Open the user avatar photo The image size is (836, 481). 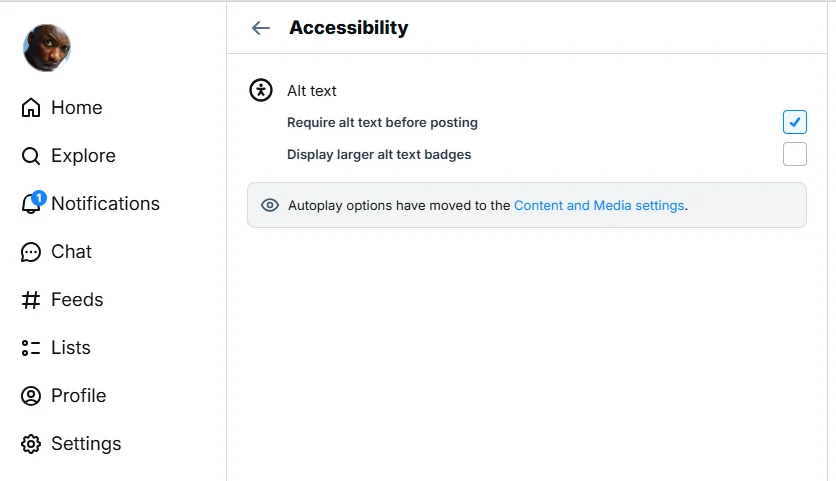pos(47,48)
